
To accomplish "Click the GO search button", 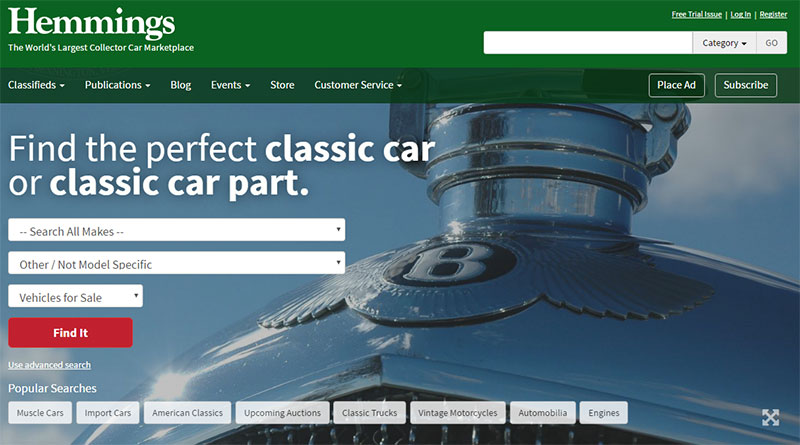I will pos(771,43).
